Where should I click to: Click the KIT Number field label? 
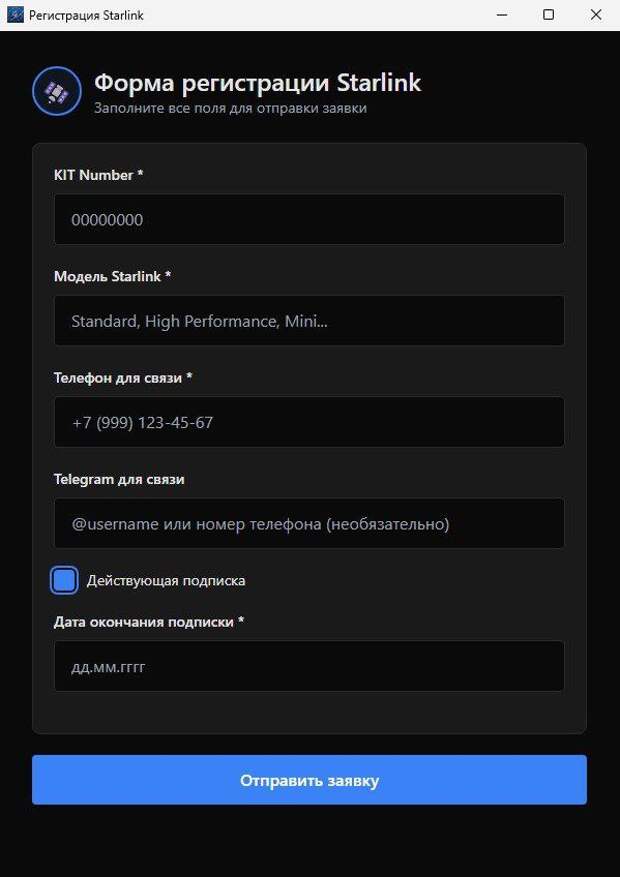point(98,175)
